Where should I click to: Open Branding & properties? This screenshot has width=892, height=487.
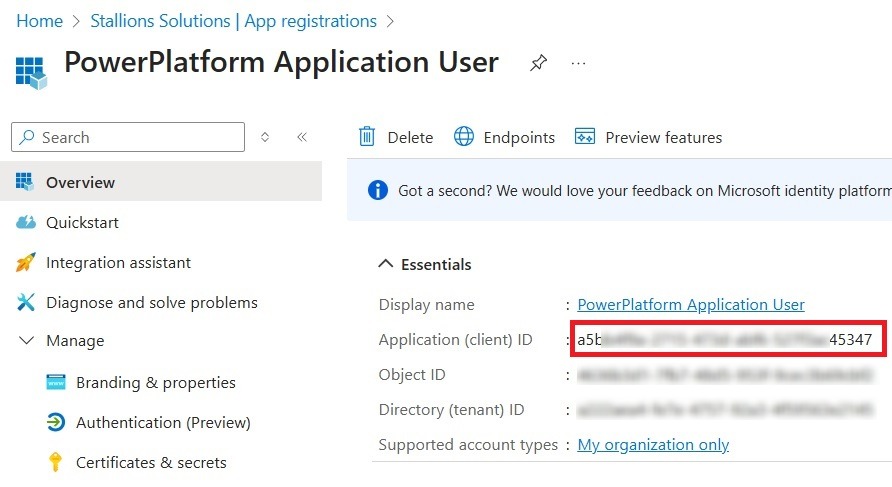[x=155, y=382]
